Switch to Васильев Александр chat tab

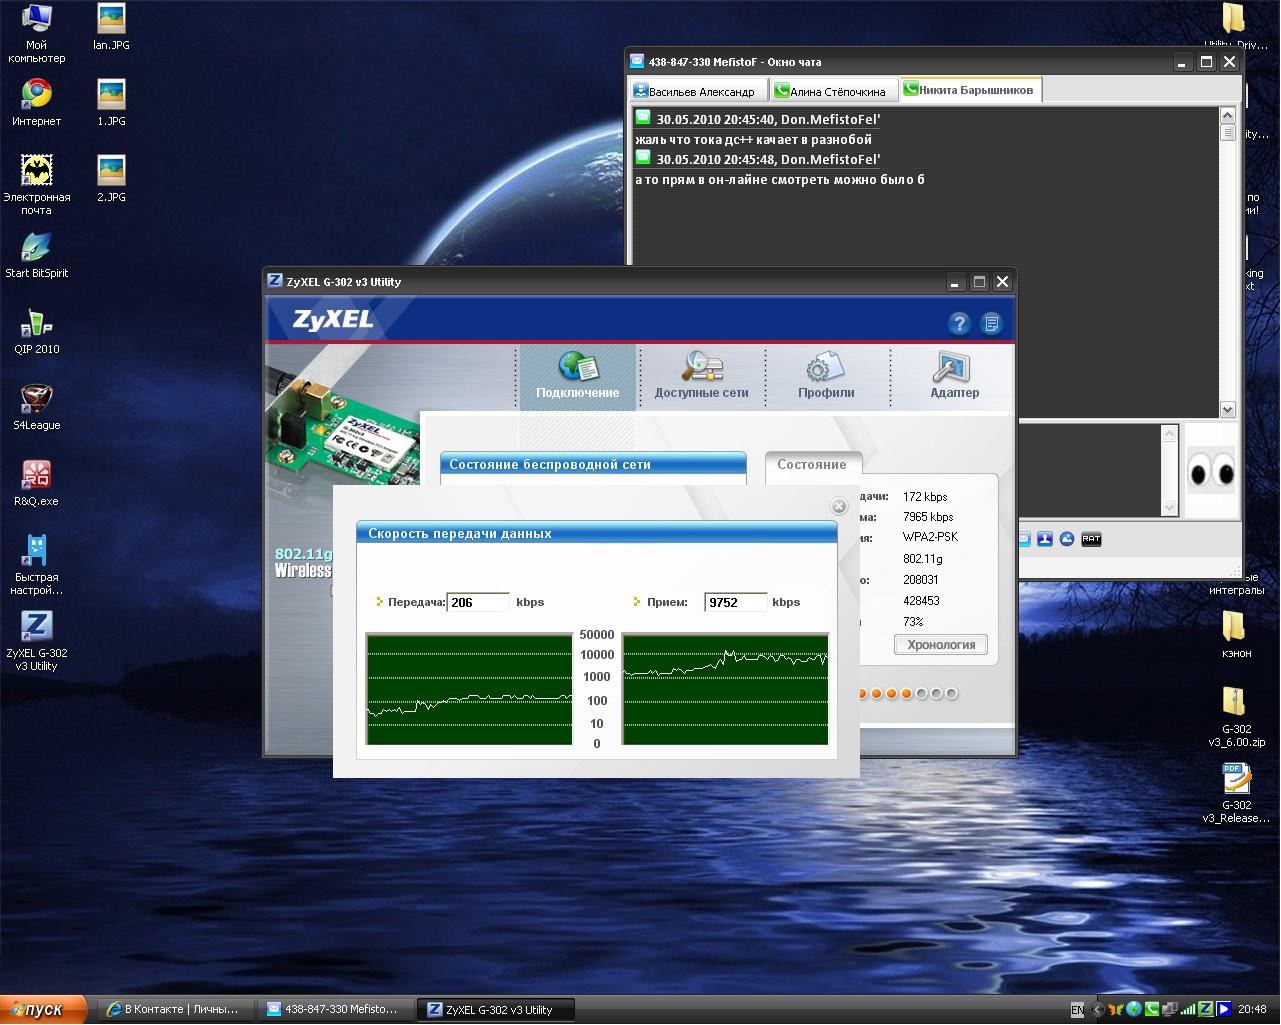699,91
